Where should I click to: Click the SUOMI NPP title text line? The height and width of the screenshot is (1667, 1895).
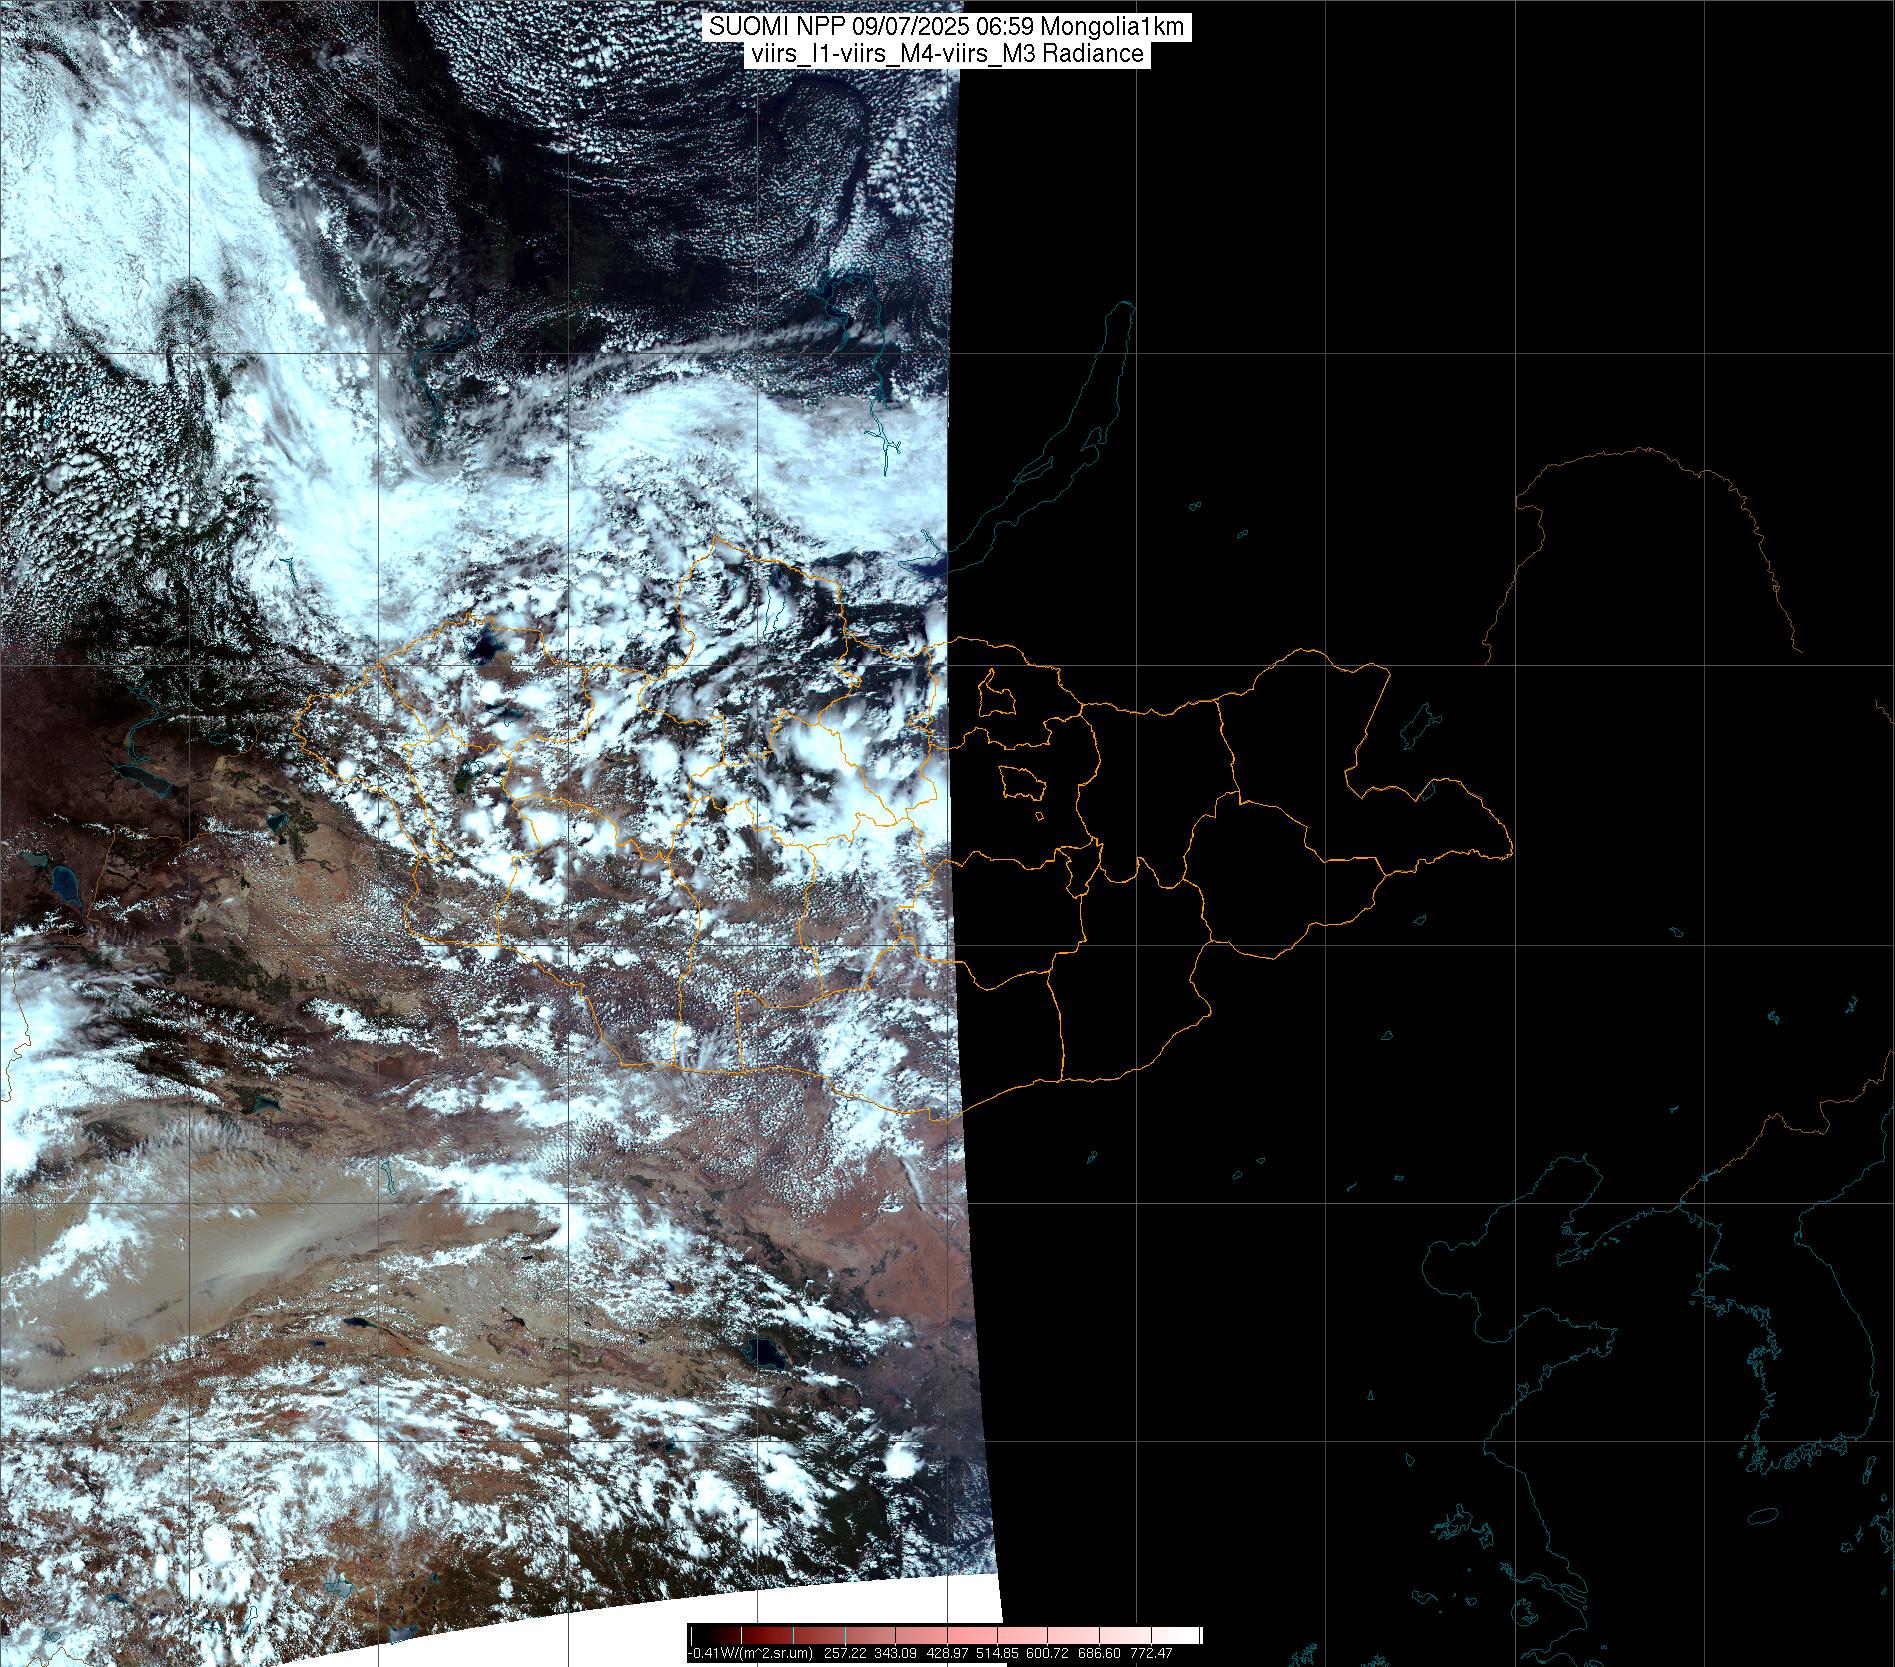[946, 27]
